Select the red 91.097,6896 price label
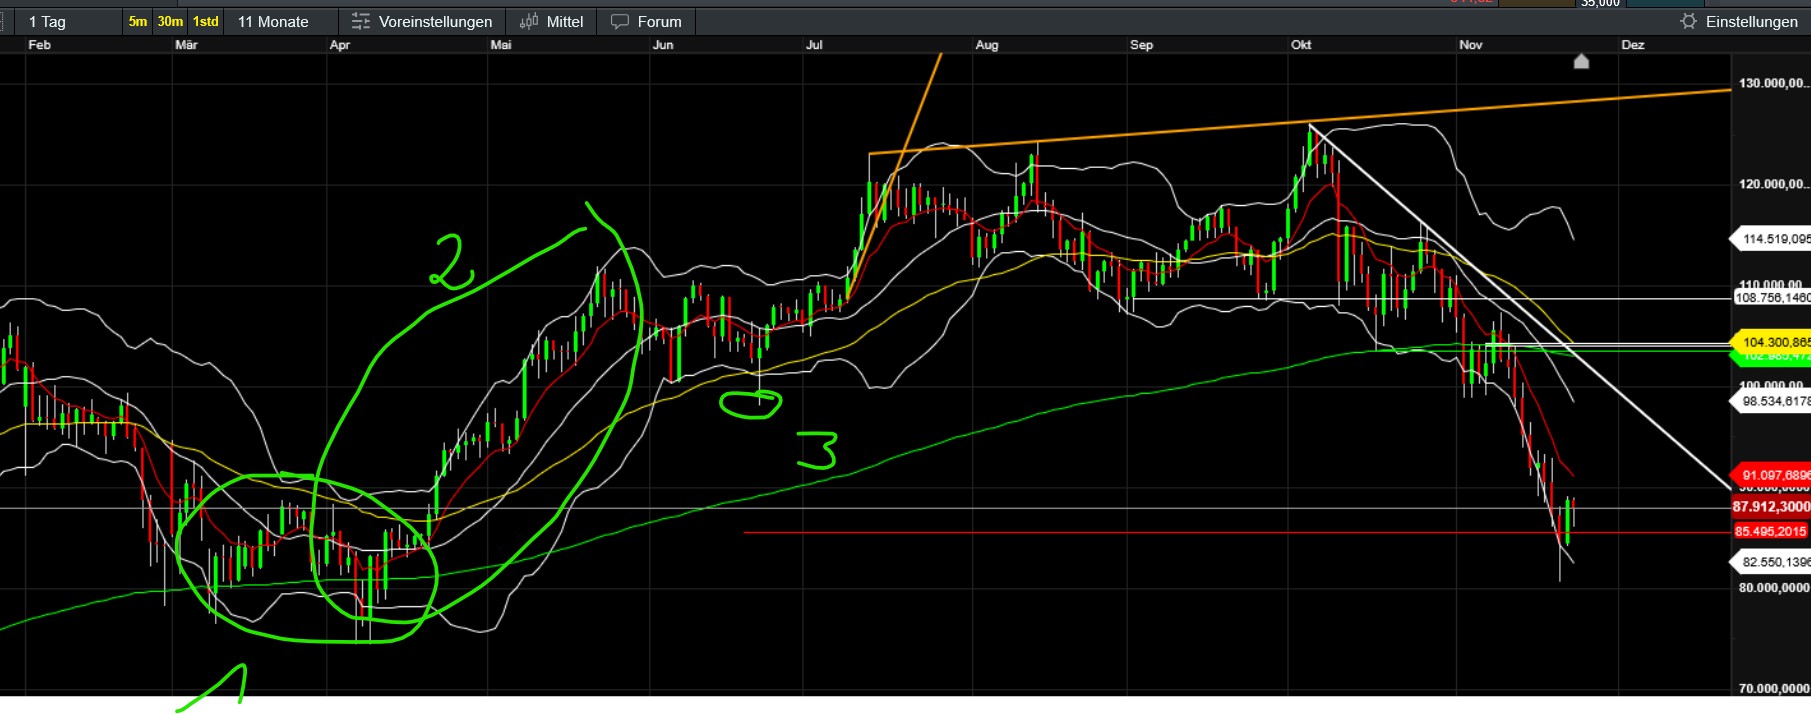 [1770, 475]
